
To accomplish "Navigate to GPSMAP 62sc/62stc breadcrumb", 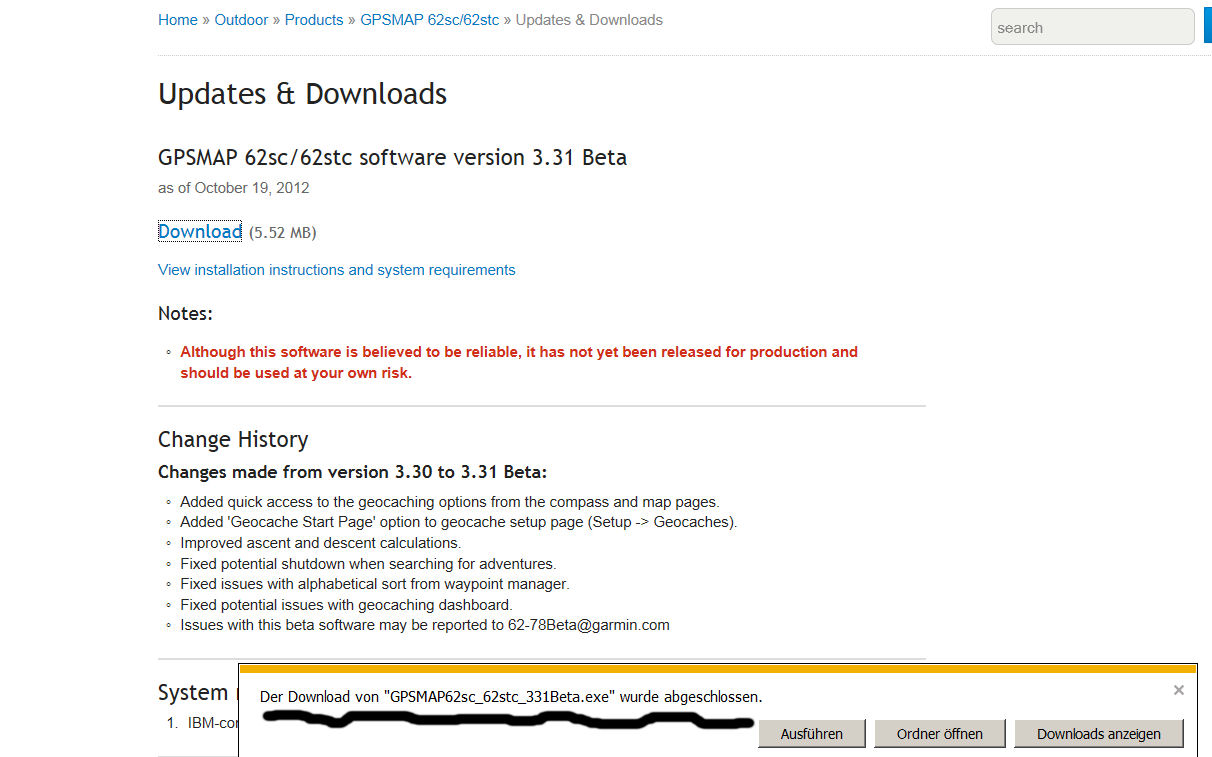I will pyautogui.click(x=430, y=20).
